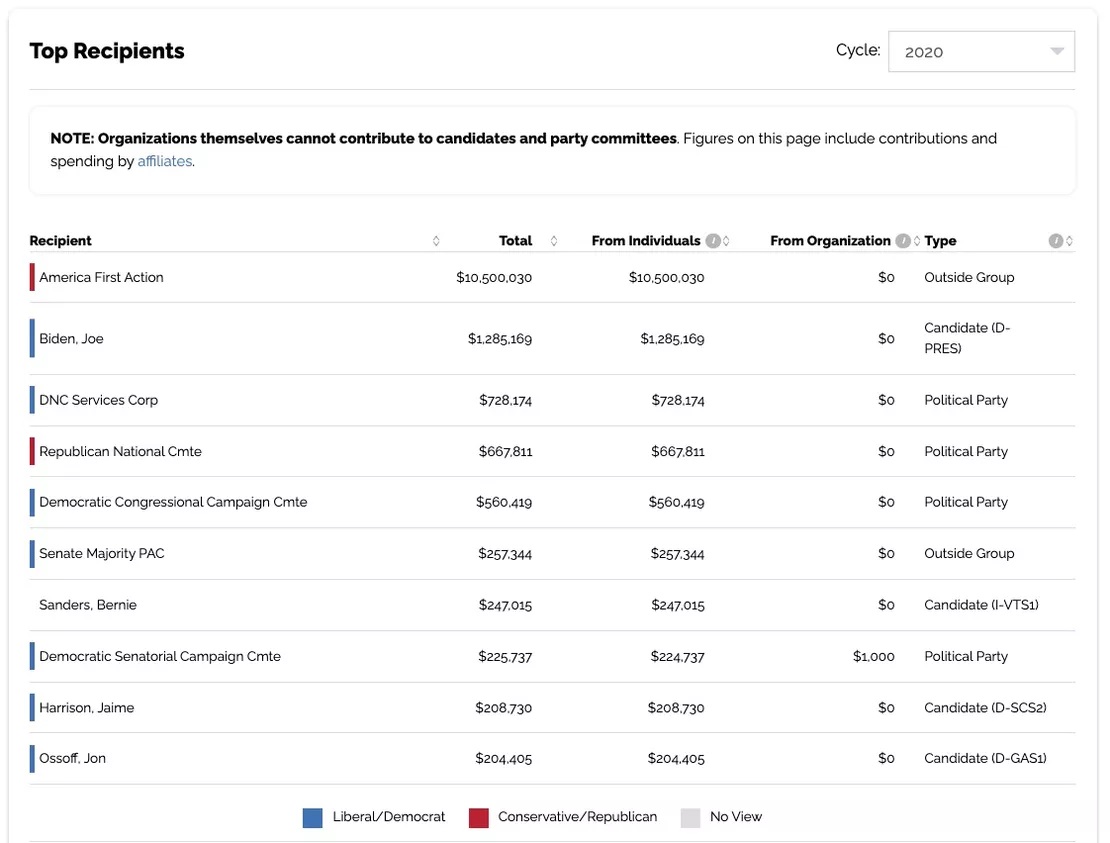Click Outside Group type for America First Action
Screen dimensions: 1110x843
tap(969, 277)
